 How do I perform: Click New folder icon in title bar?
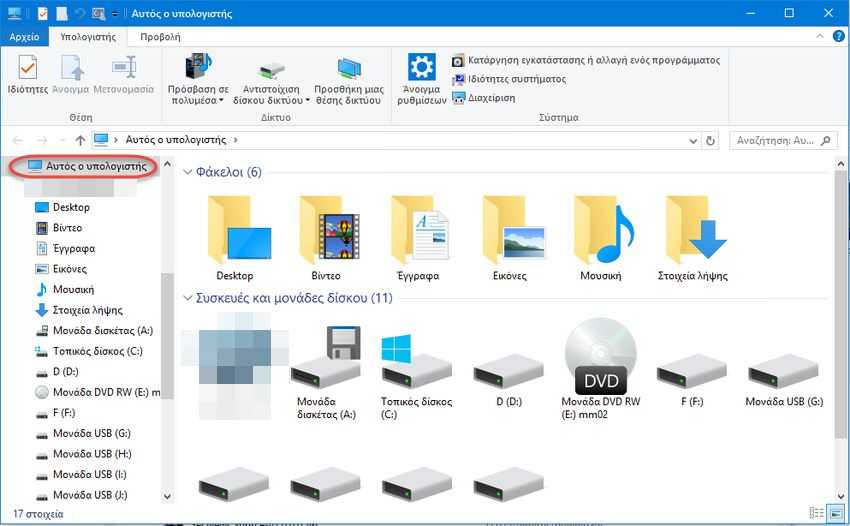(x=62, y=14)
